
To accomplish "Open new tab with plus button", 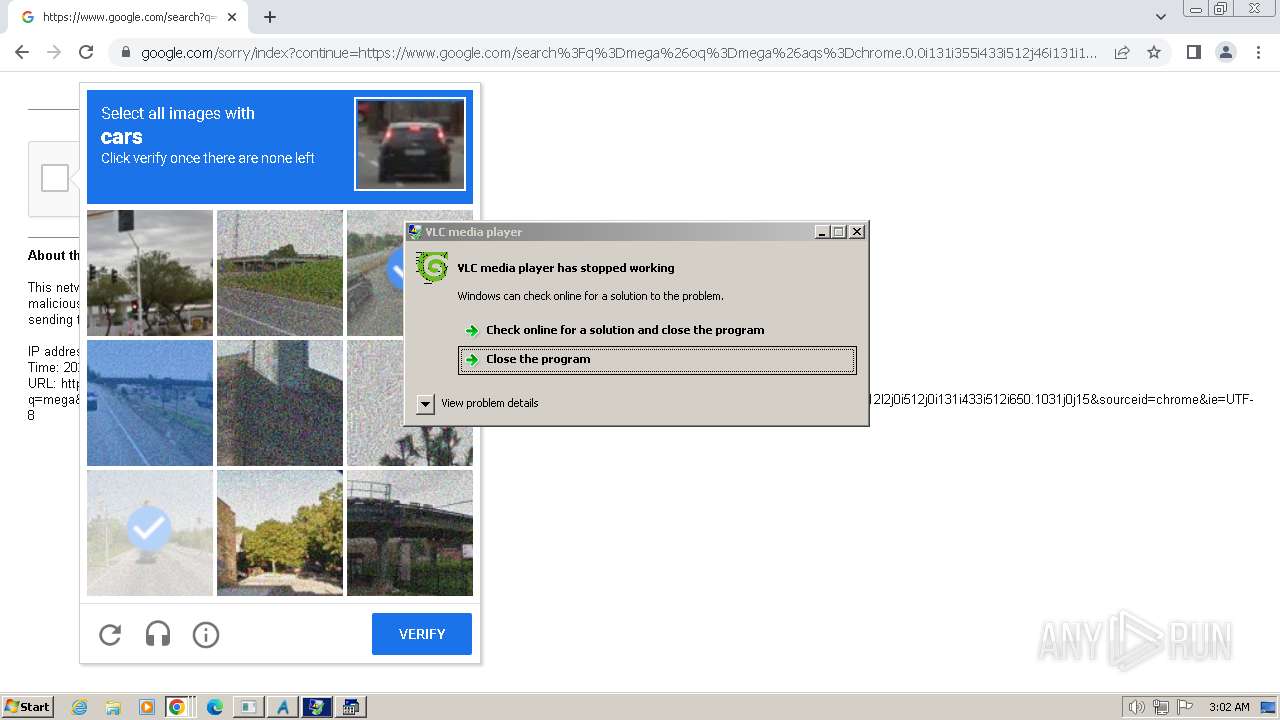I will tap(270, 17).
